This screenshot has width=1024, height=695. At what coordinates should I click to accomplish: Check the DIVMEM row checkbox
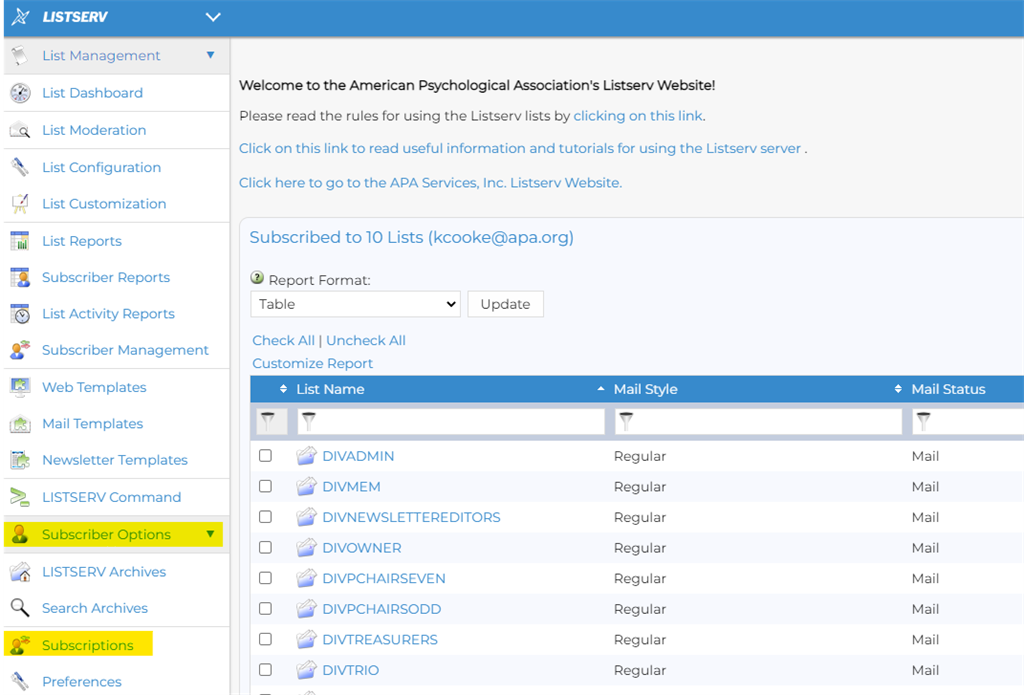[x=265, y=486]
